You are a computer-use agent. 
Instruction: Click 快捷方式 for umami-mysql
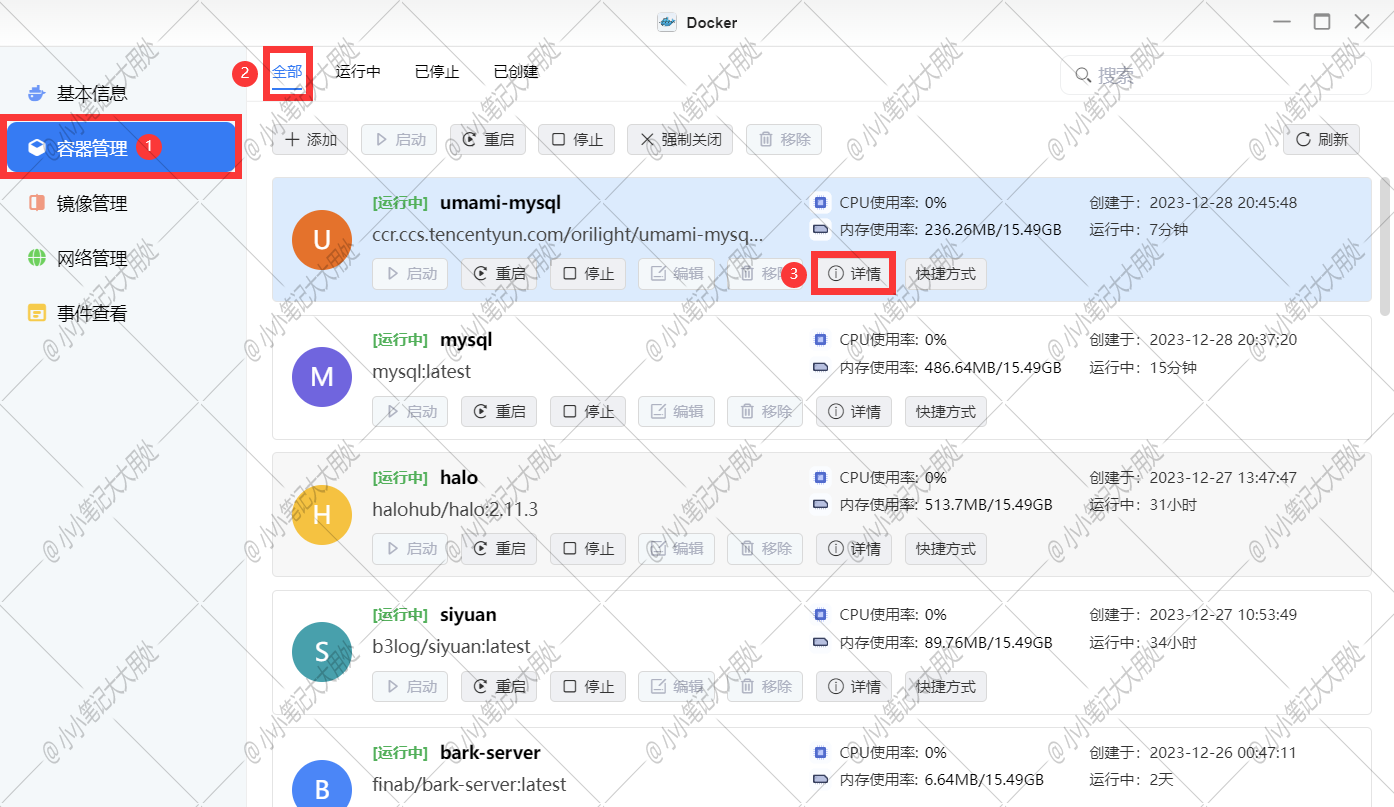tap(946, 274)
